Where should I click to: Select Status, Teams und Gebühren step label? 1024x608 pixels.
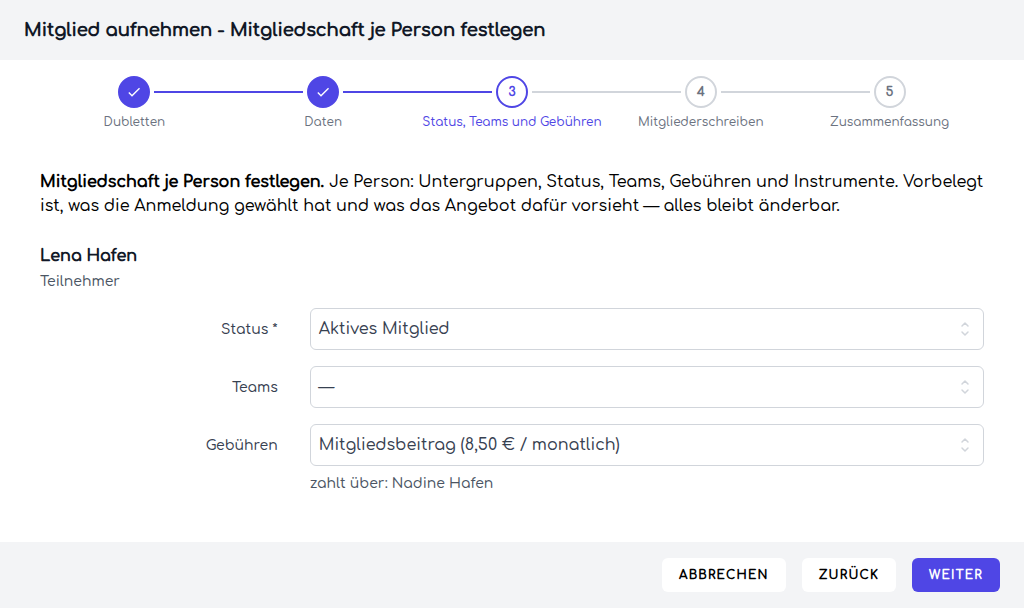click(x=511, y=121)
